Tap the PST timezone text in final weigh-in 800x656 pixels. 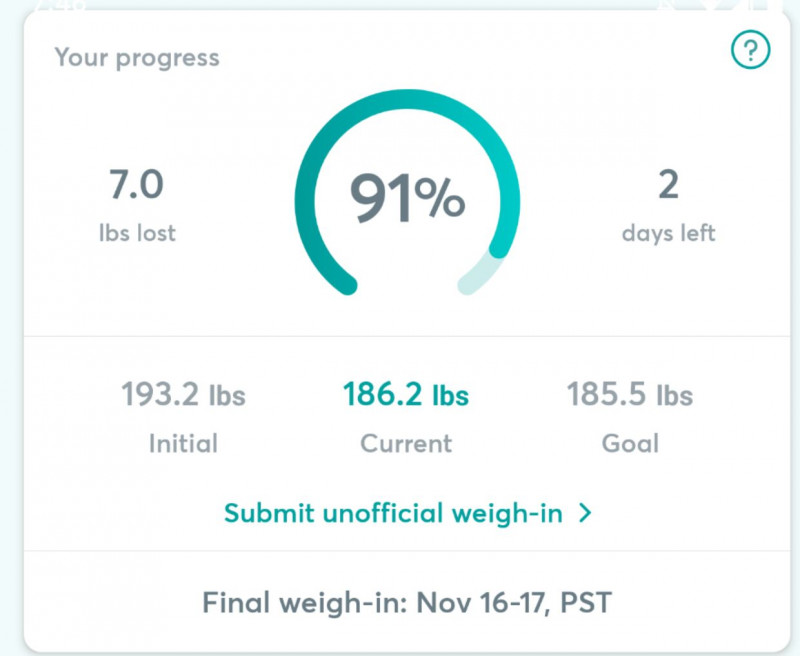(586, 603)
